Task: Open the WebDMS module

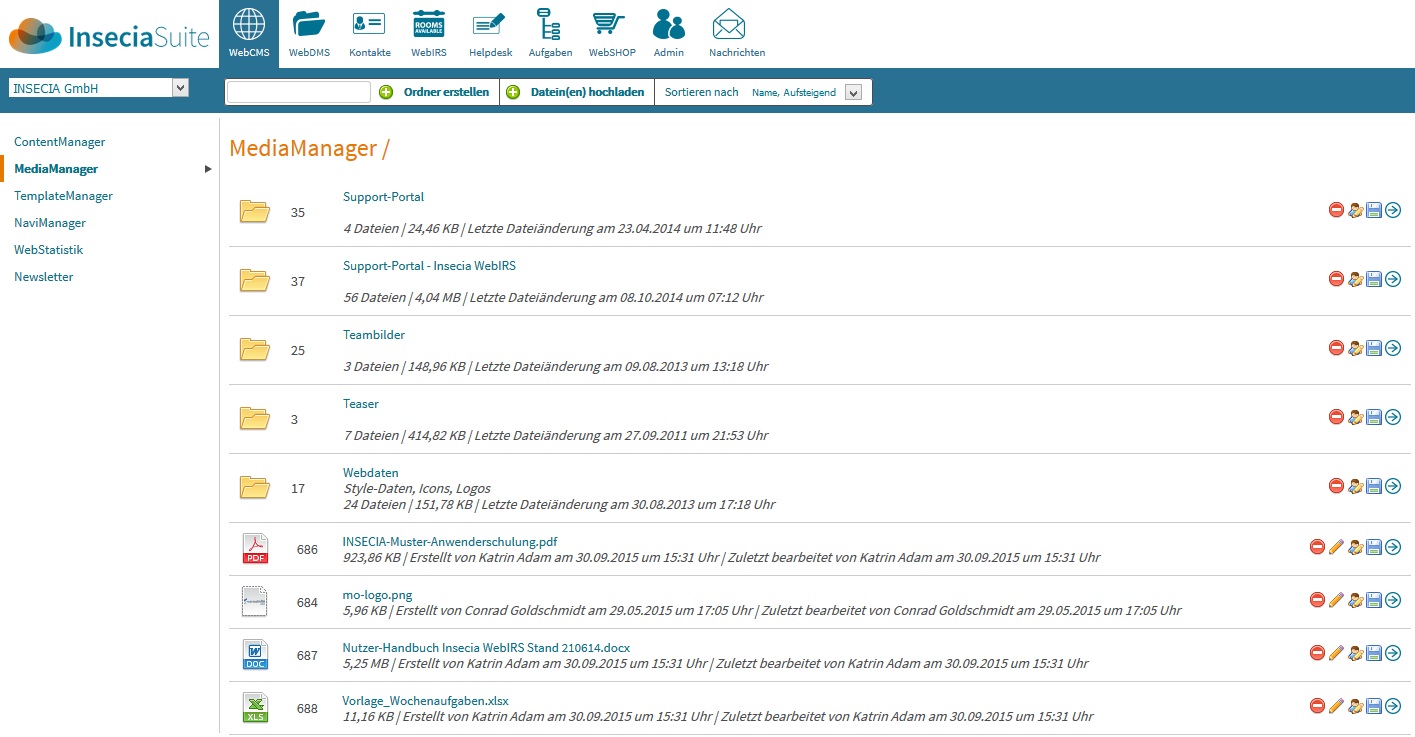Action: tap(309, 33)
